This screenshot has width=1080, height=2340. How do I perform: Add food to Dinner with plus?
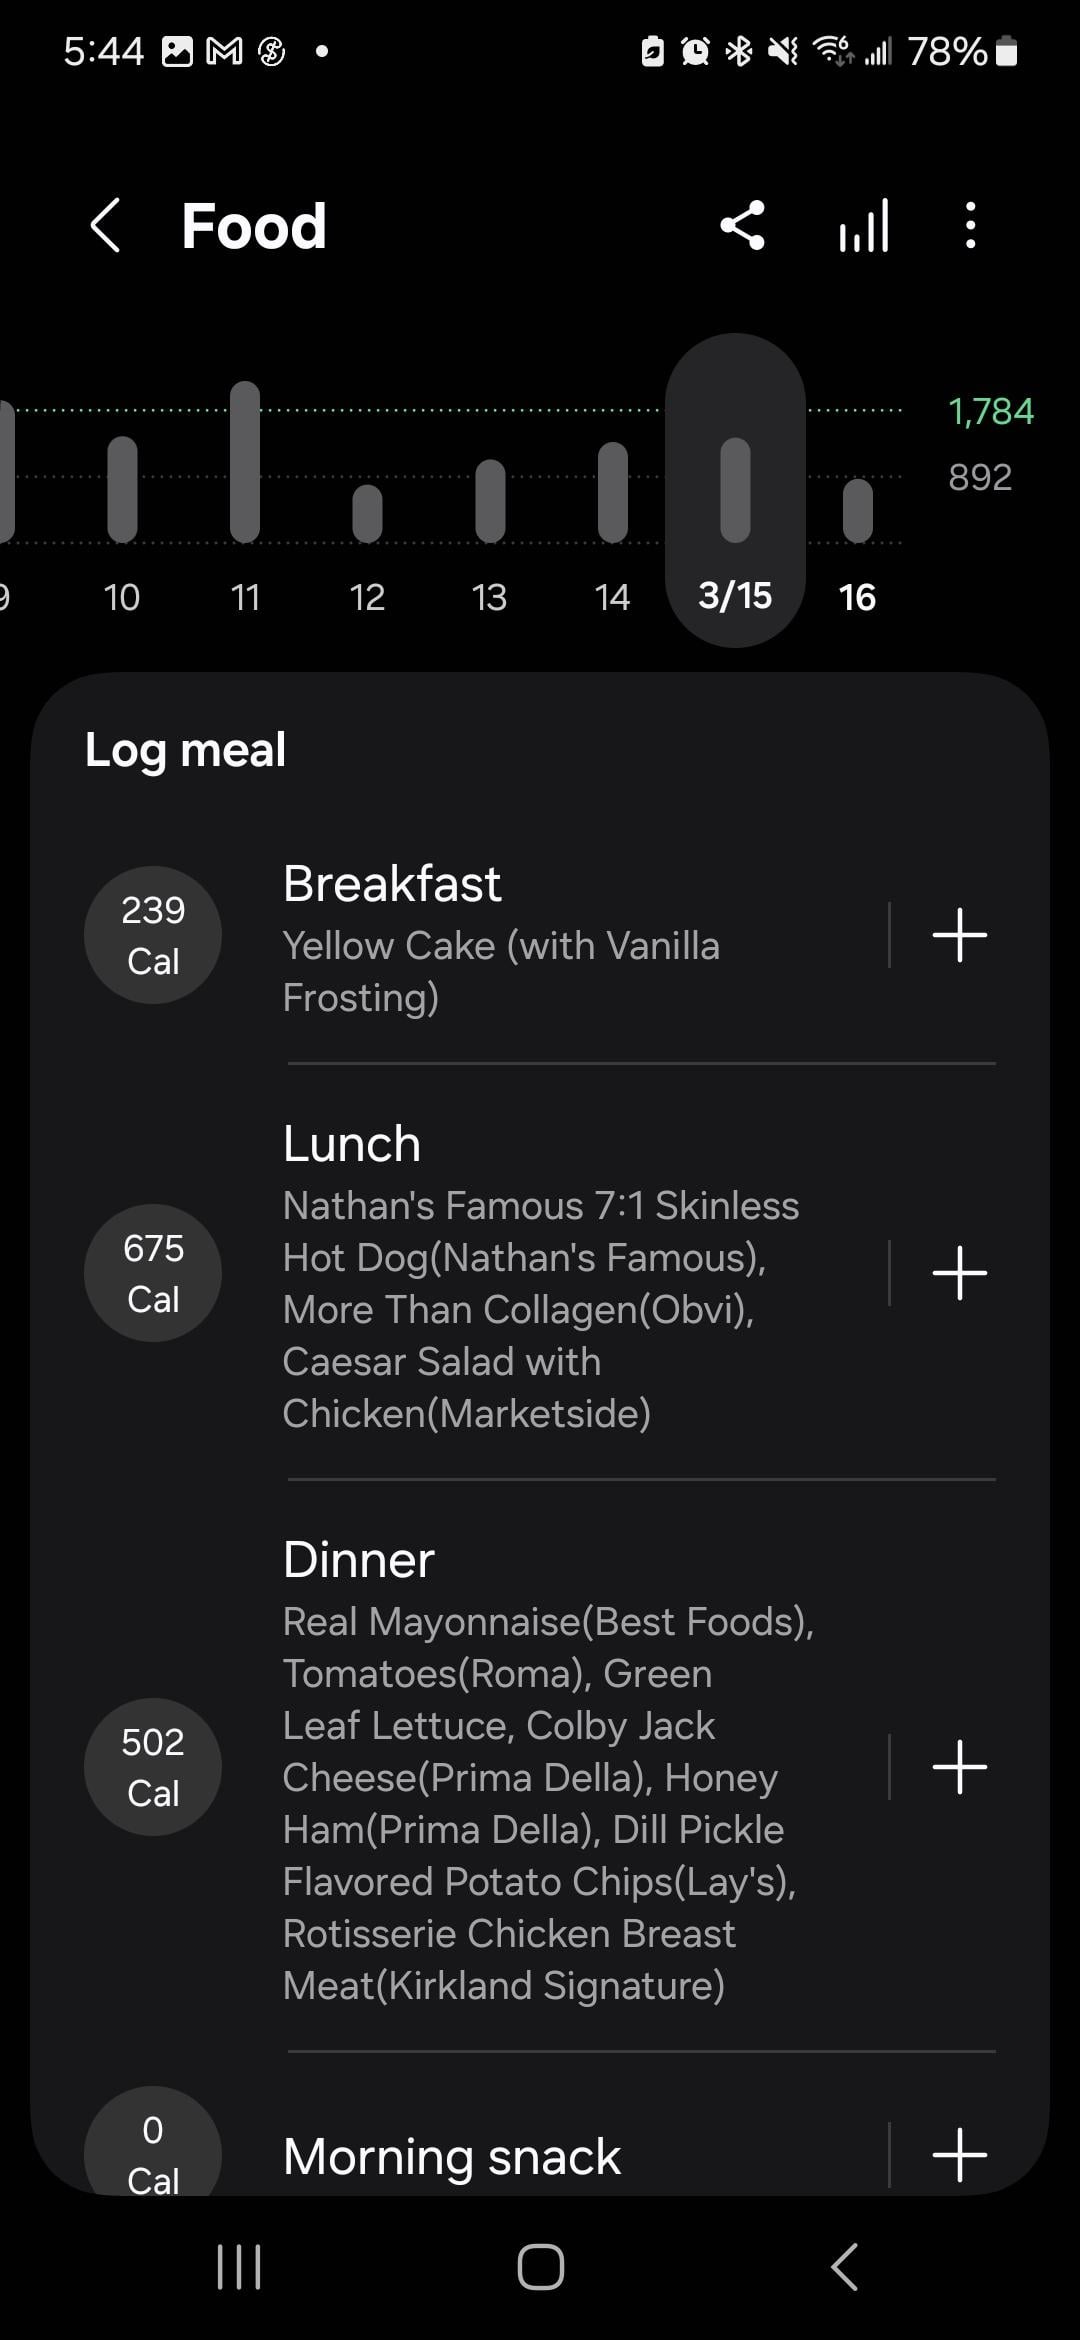959,1767
